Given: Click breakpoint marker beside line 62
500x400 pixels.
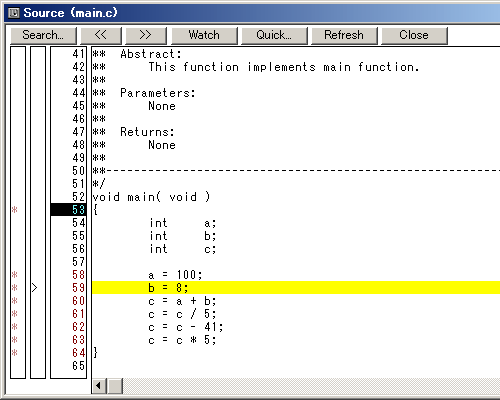Looking at the screenshot, I should click(15, 327).
